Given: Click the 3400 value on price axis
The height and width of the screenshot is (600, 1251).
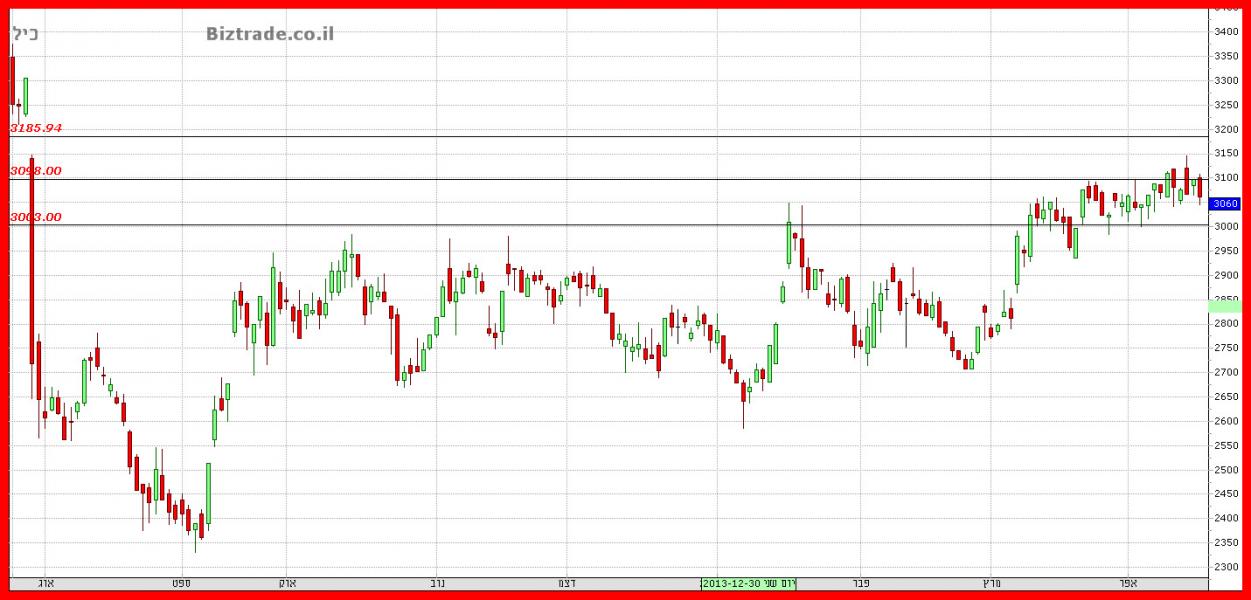Looking at the screenshot, I should pyautogui.click(x=1226, y=32).
